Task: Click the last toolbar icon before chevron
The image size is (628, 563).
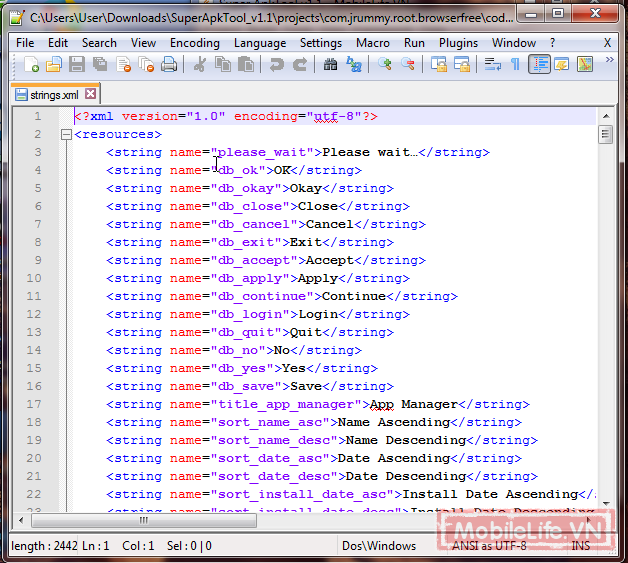Action: coord(585,64)
